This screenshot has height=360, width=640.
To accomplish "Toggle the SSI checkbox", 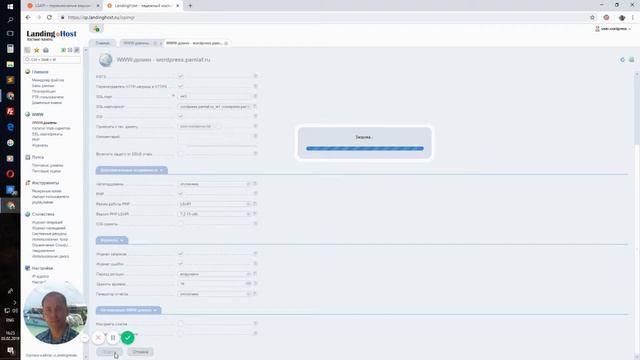I will pyautogui.click(x=180, y=116).
